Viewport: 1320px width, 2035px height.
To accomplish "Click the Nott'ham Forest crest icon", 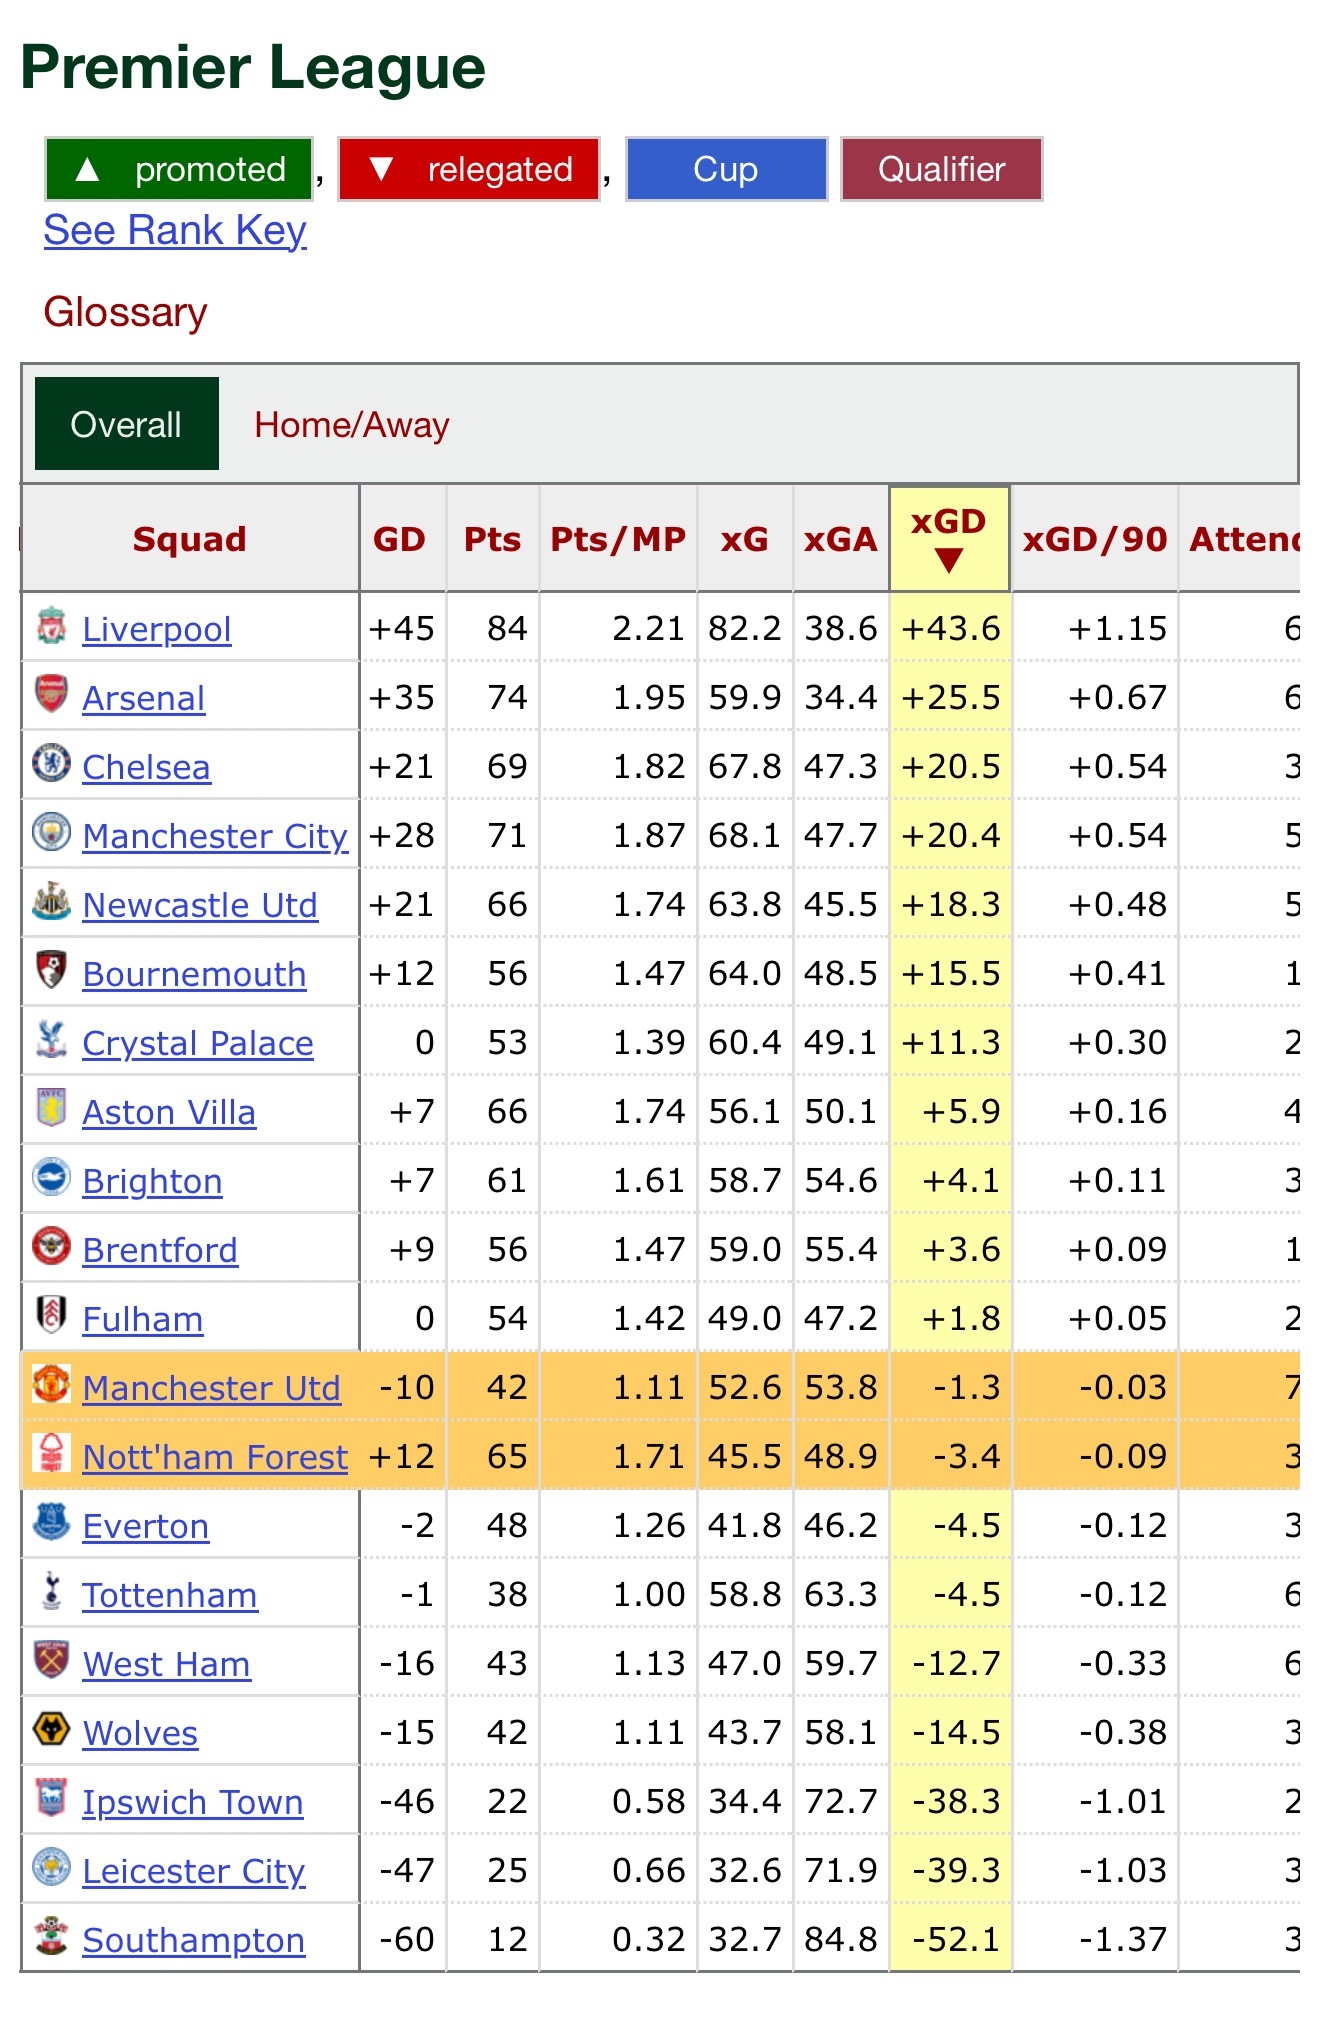I will click(51, 1453).
